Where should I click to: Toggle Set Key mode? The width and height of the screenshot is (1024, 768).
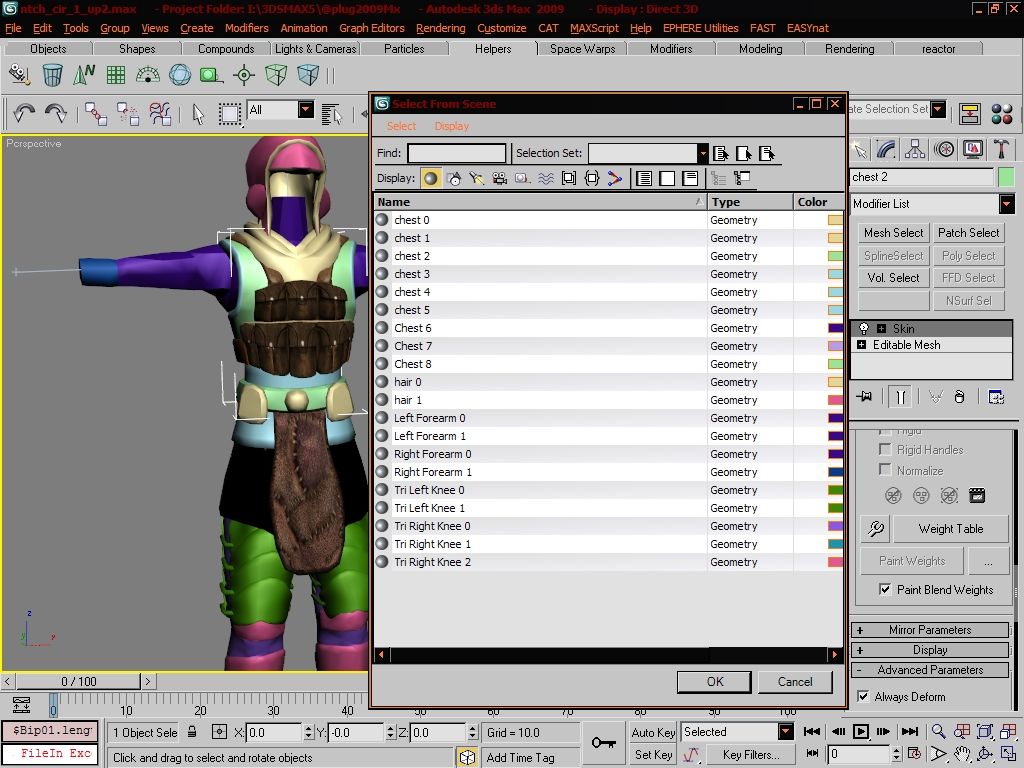[x=652, y=754]
